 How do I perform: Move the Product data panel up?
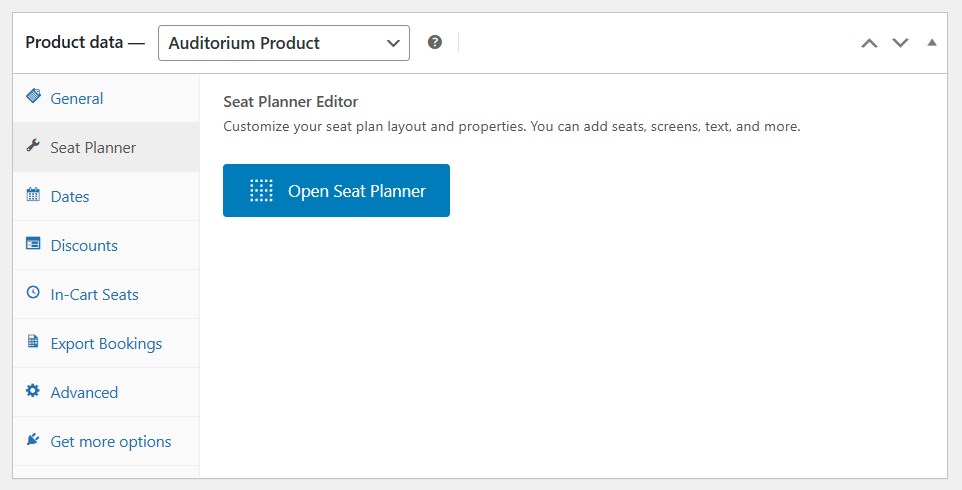click(869, 43)
